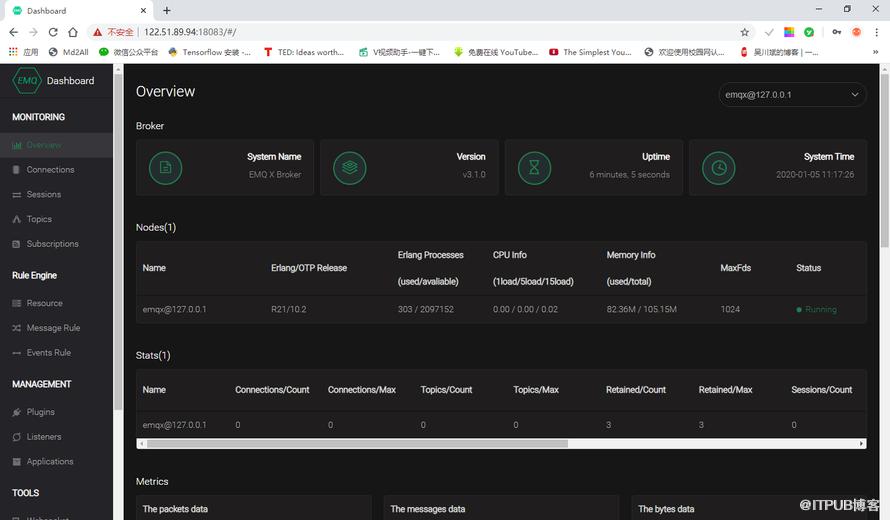Click the Stats table horizontal scrollbar thumb
Image resolution: width=890 pixels, height=520 pixels.
pyautogui.click(x=357, y=443)
